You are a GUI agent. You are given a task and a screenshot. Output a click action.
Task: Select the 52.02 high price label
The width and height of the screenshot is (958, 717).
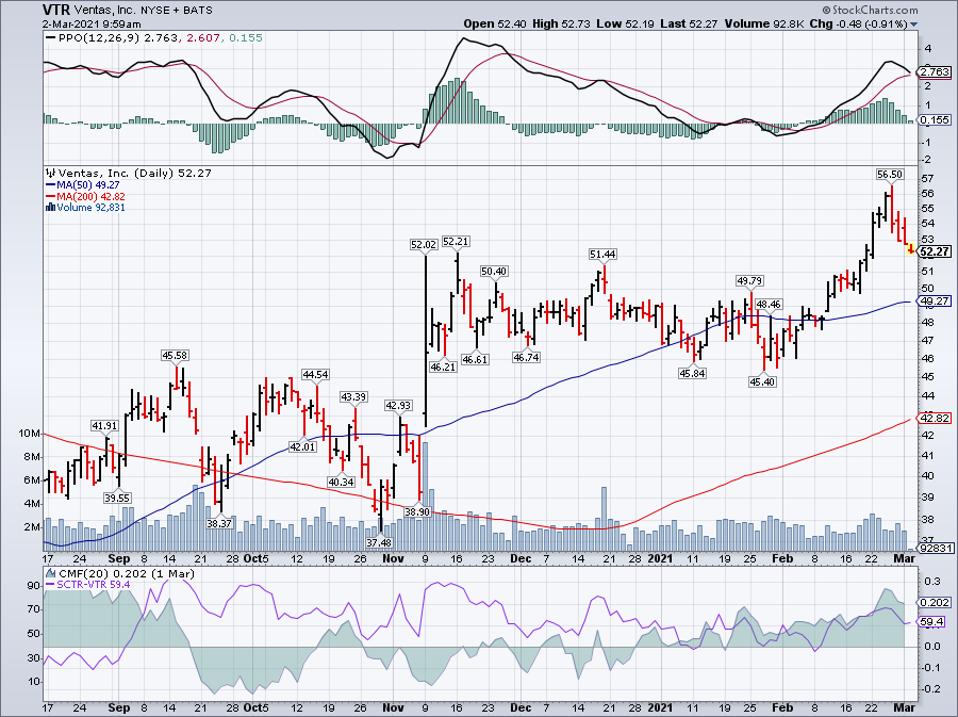423,244
